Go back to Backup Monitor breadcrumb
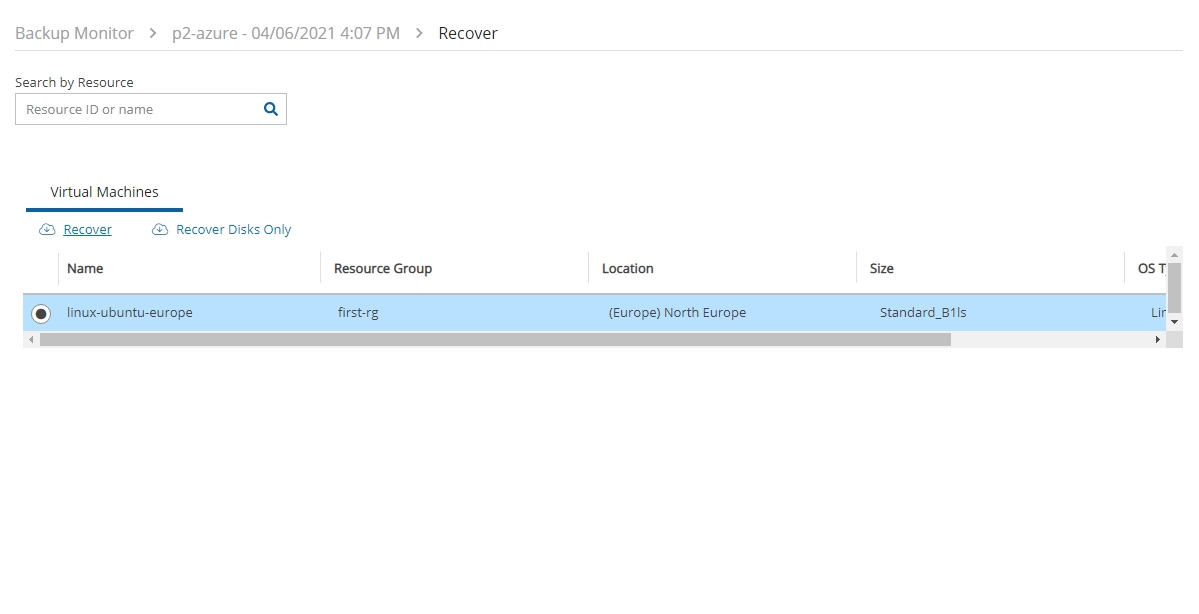The width and height of the screenshot is (1199, 614). pos(74,34)
